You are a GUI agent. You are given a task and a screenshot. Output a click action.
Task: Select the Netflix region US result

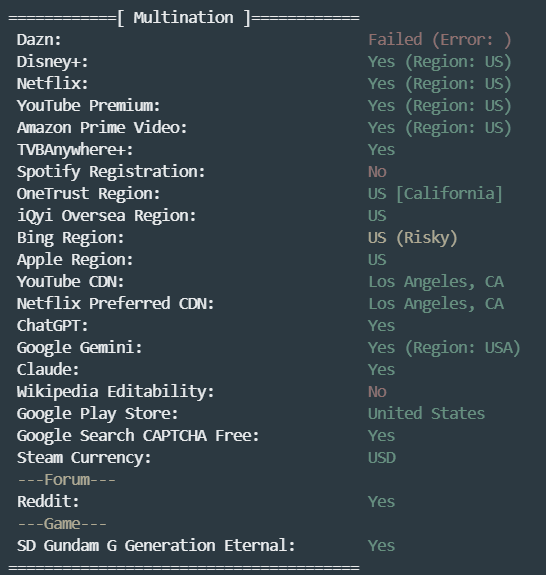pos(439,84)
